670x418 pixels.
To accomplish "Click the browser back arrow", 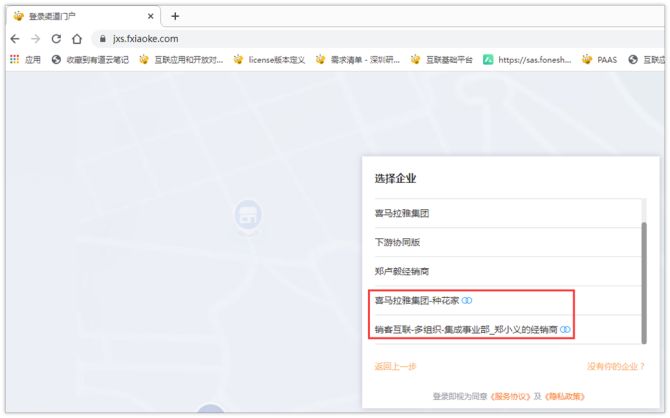I will [15, 38].
